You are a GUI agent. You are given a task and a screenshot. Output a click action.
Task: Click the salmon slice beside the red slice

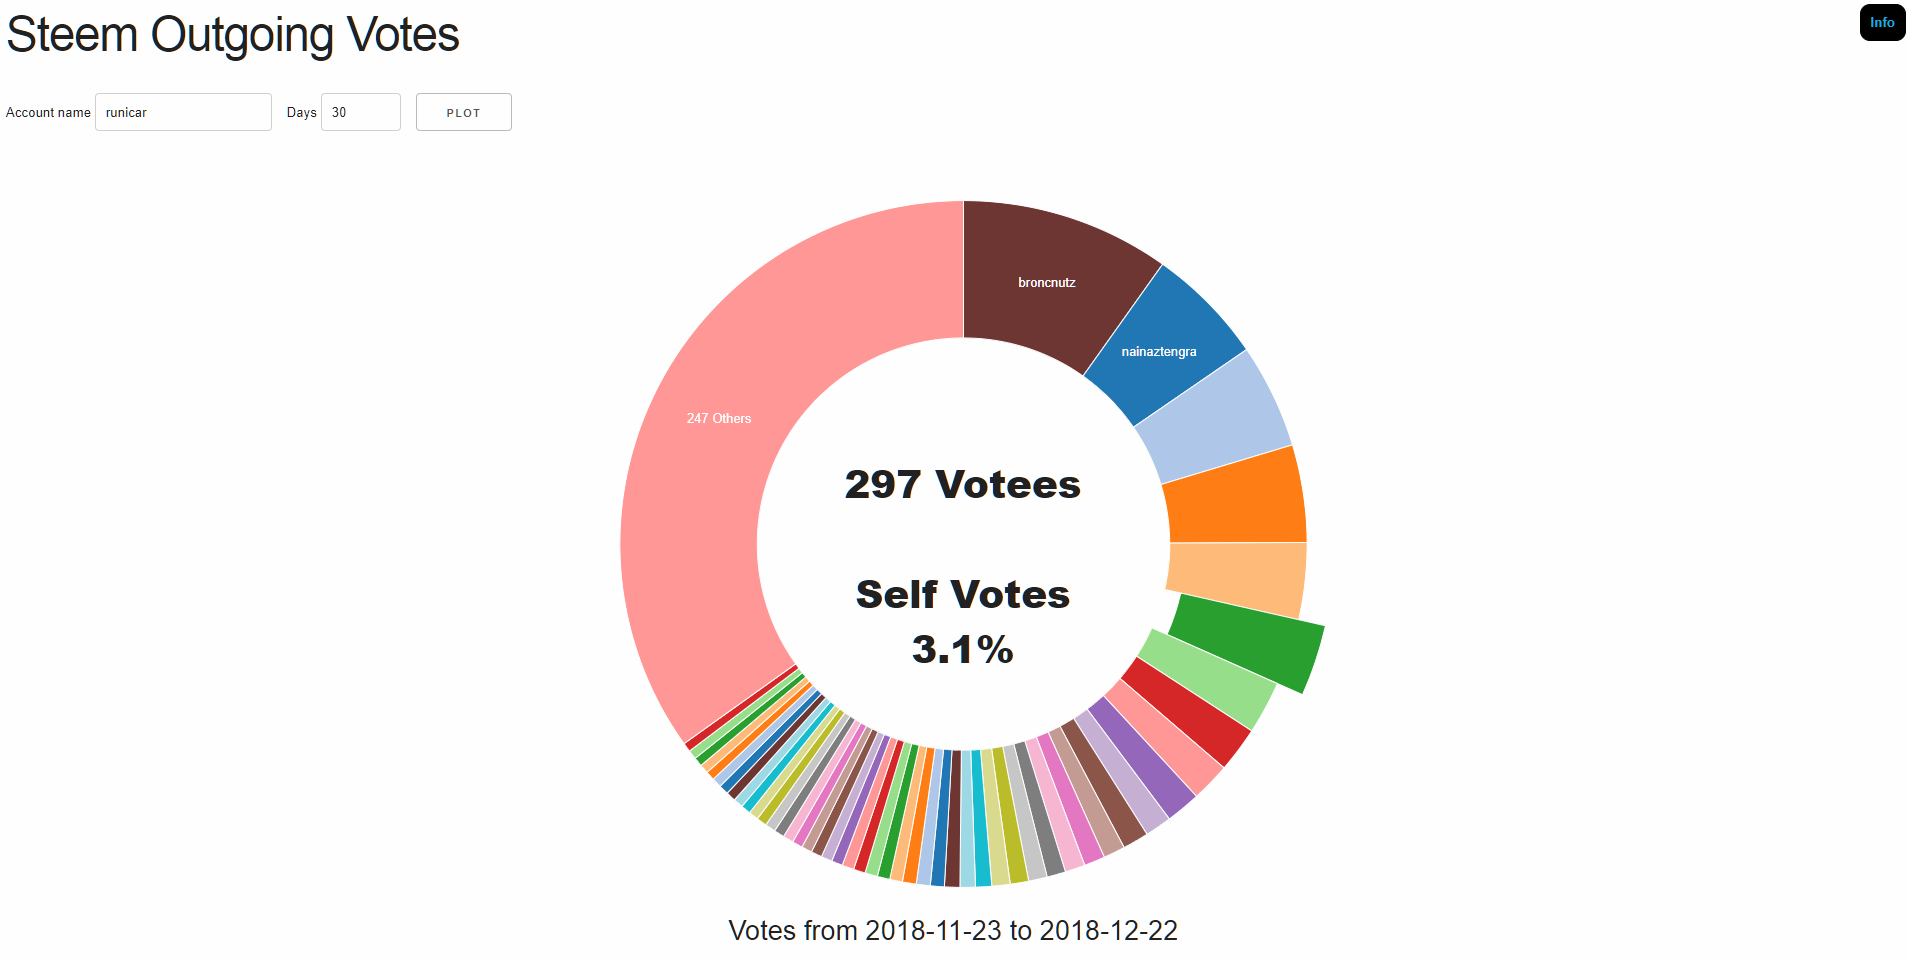(1165, 738)
